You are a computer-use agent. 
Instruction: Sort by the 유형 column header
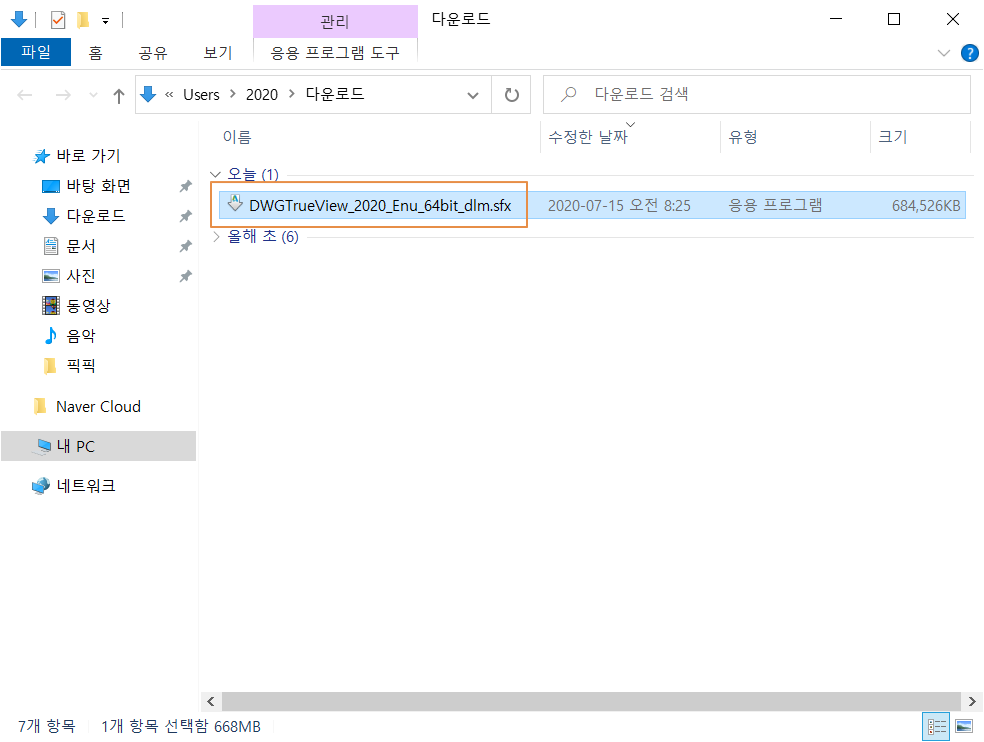pyautogui.click(x=743, y=137)
